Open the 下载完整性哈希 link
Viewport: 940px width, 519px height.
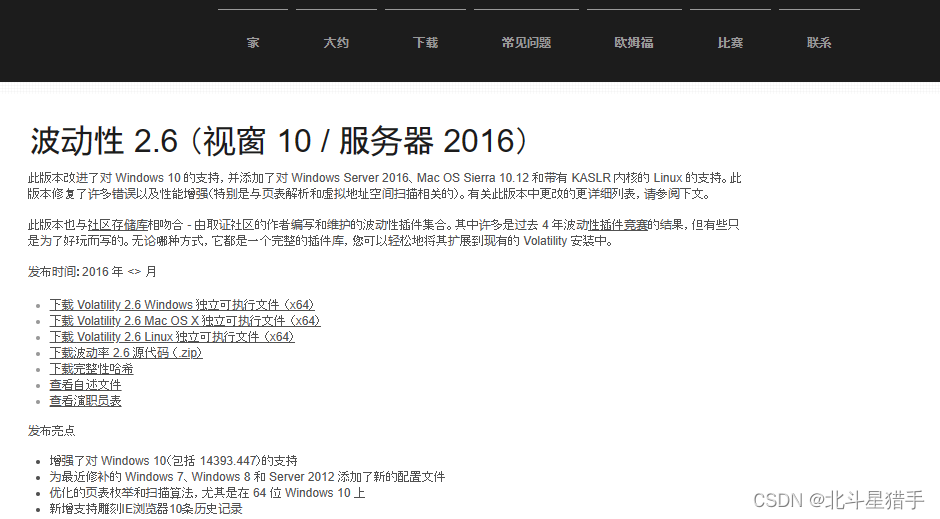point(91,369)
